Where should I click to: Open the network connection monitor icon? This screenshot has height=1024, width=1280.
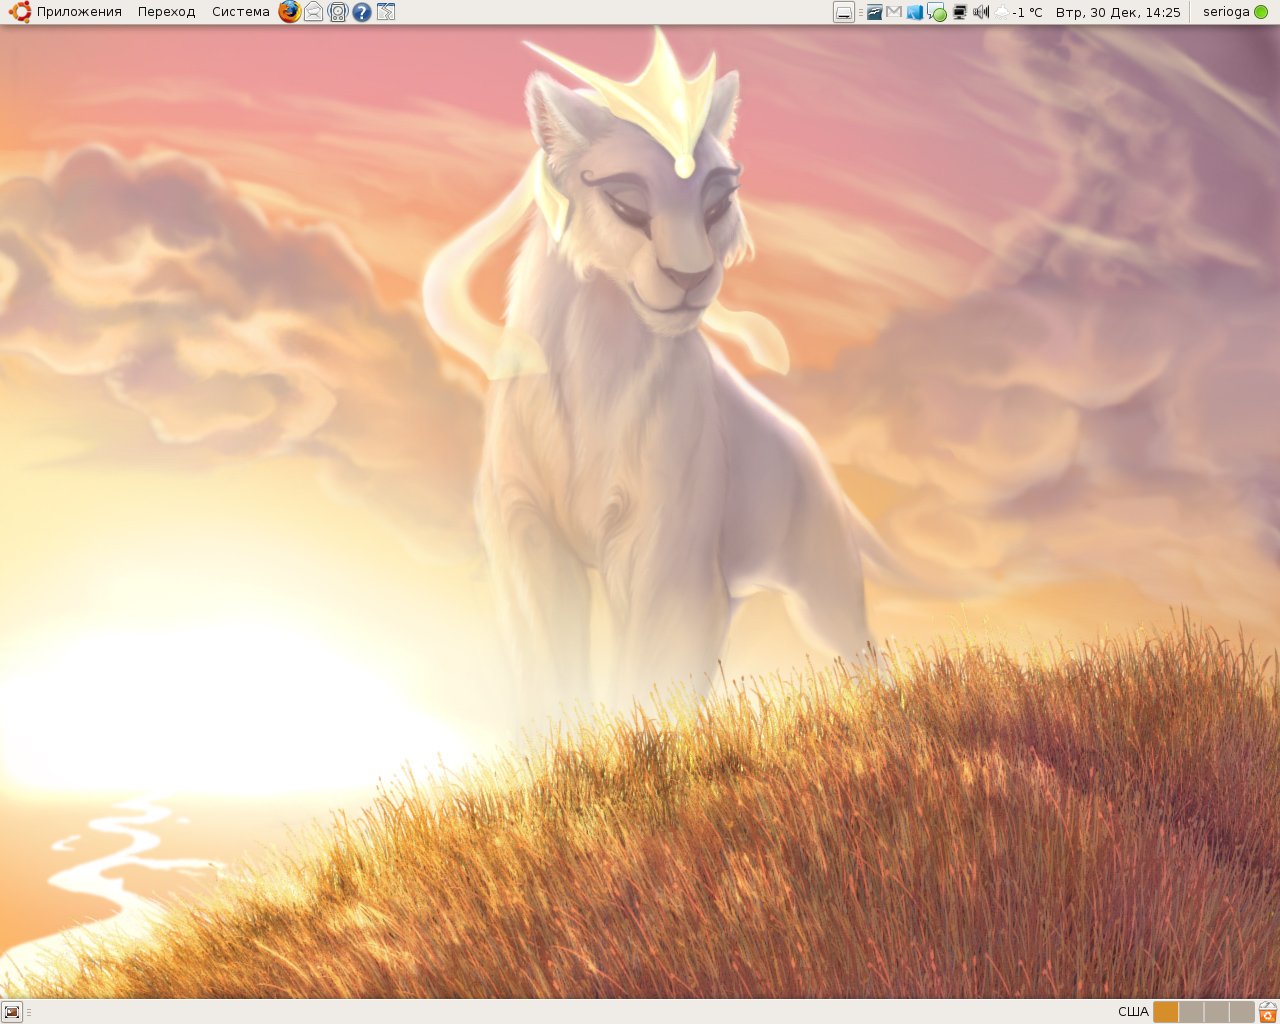pyautogui.click(x=959, y=12)
